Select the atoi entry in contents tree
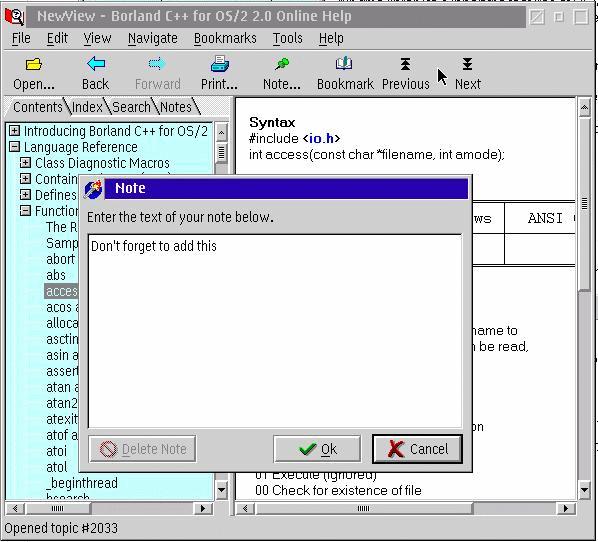Image resolution: width=598 pixels, height=542 pixels. click(56, 451)
